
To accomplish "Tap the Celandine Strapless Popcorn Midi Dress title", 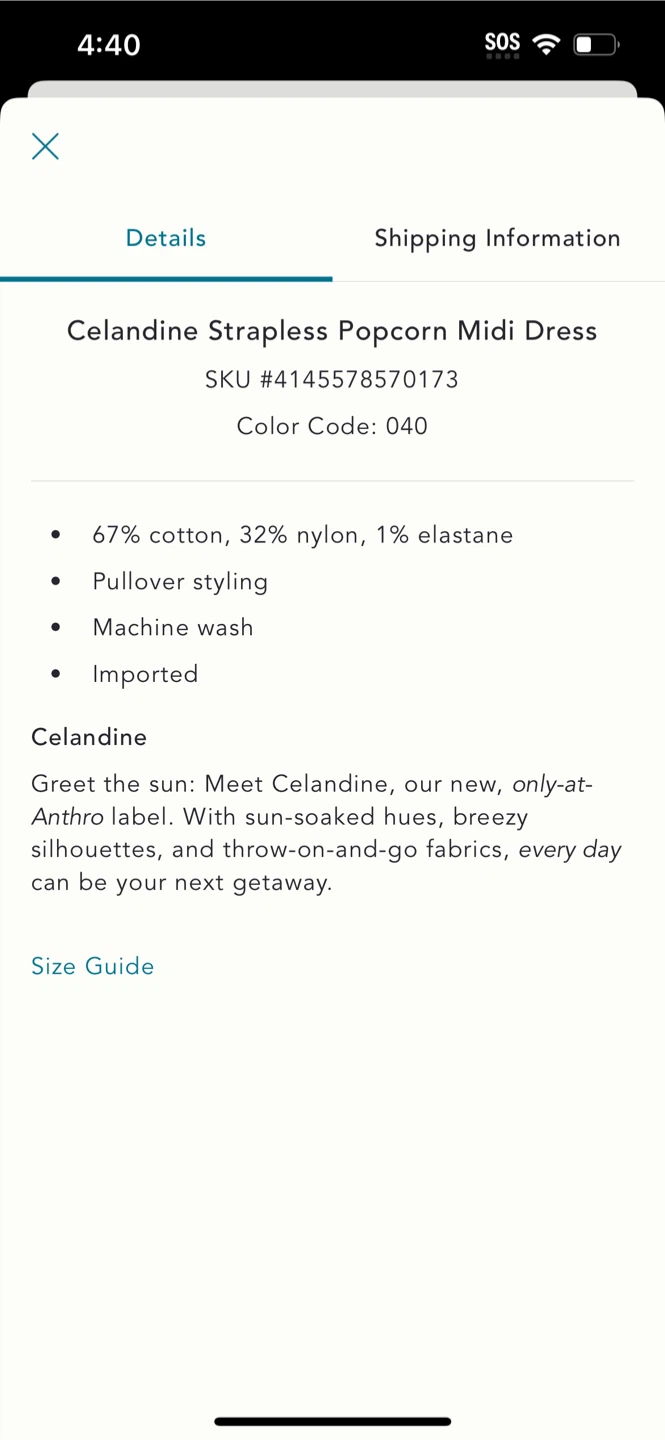I will coord(332,331).
